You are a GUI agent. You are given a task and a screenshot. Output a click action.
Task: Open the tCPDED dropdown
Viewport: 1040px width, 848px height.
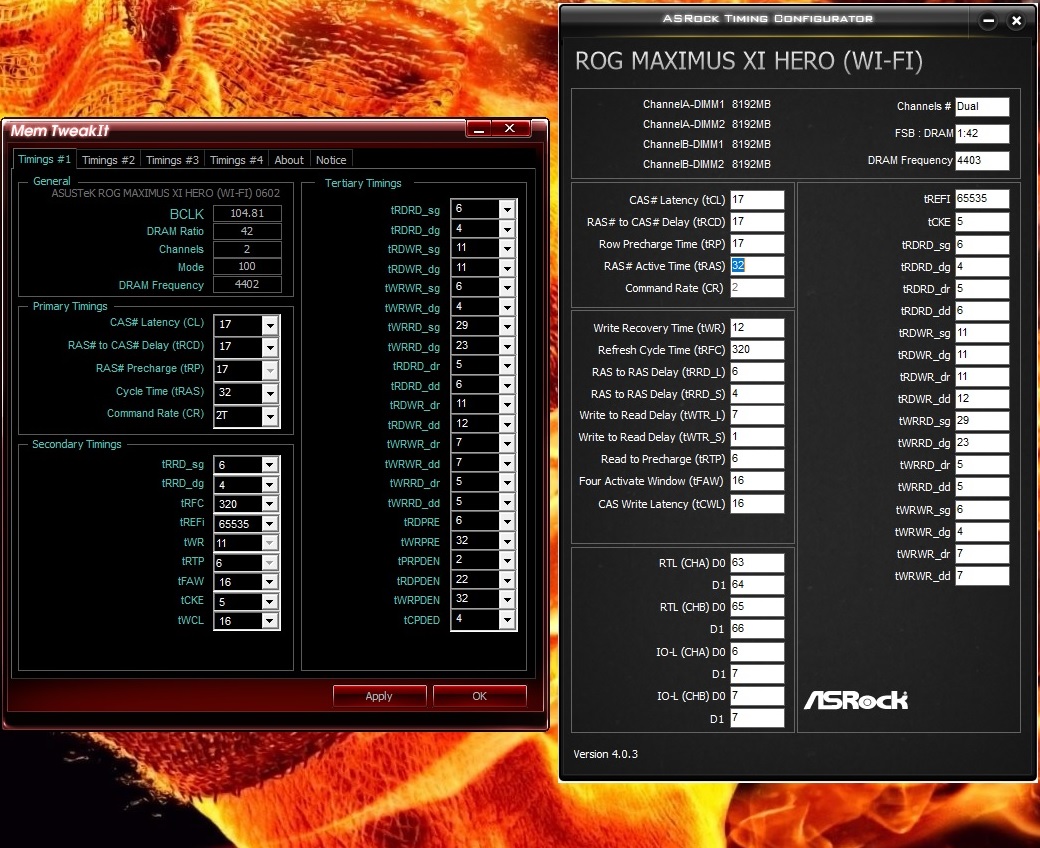click(507, 620)
